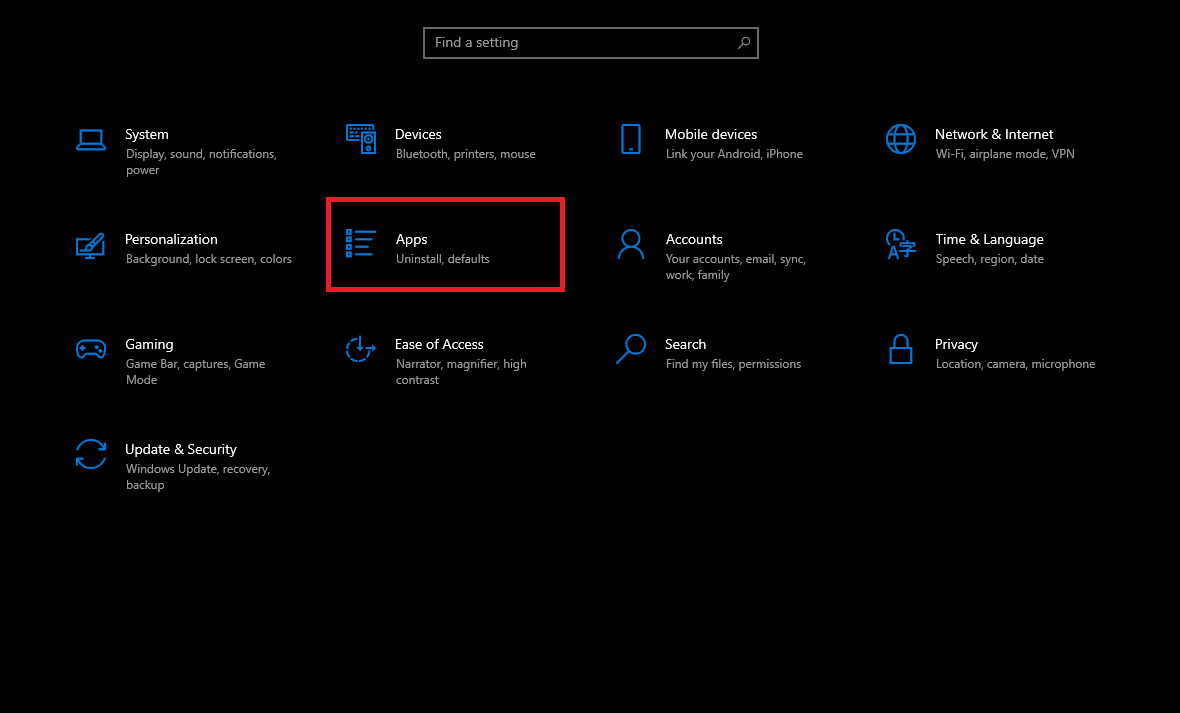1180x713 pixels.
Task: Click the Personalization paintbrush icon
Action: (x=91, y=245)
